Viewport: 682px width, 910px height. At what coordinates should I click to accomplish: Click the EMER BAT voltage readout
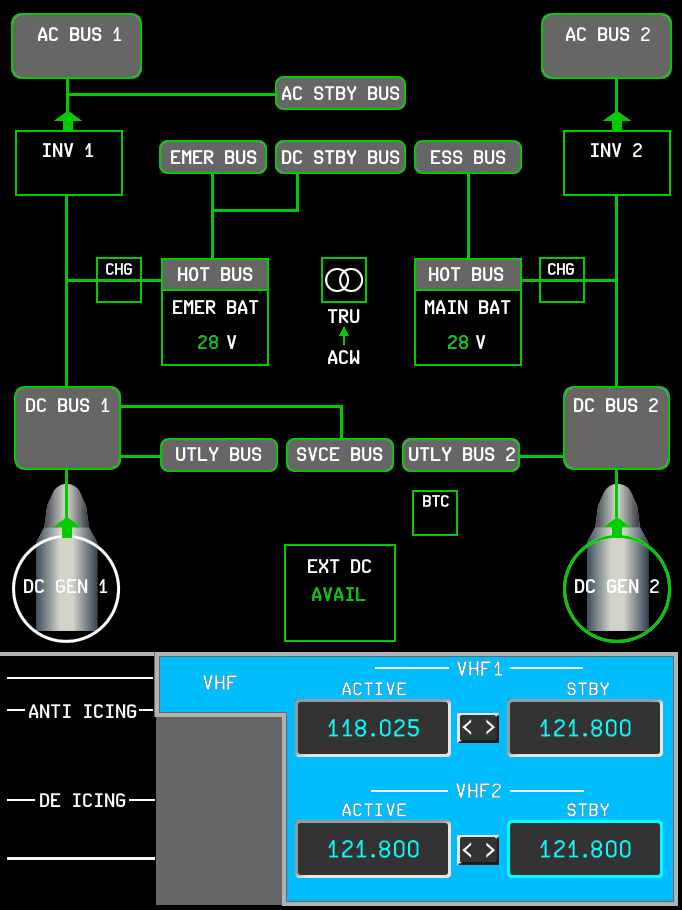click(x=215, y=343)
